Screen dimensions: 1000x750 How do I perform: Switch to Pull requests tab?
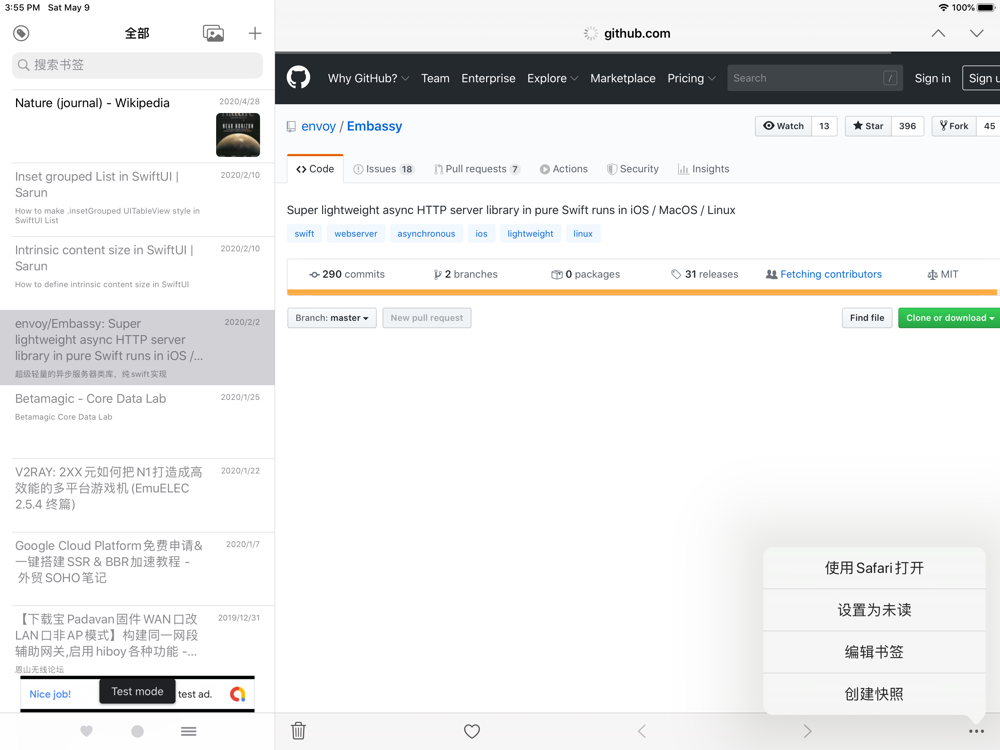(477, 169)
